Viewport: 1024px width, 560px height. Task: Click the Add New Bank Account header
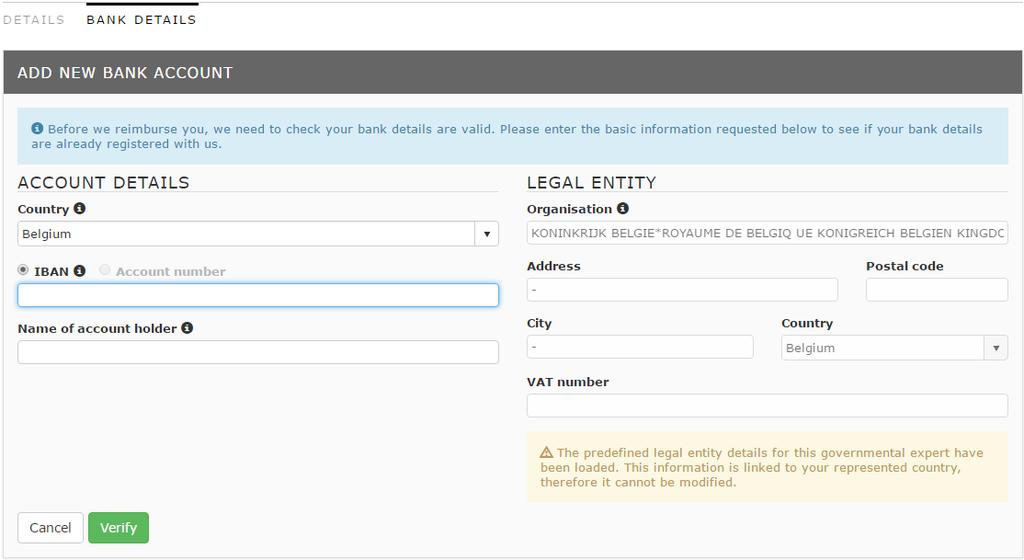point(125,72)
